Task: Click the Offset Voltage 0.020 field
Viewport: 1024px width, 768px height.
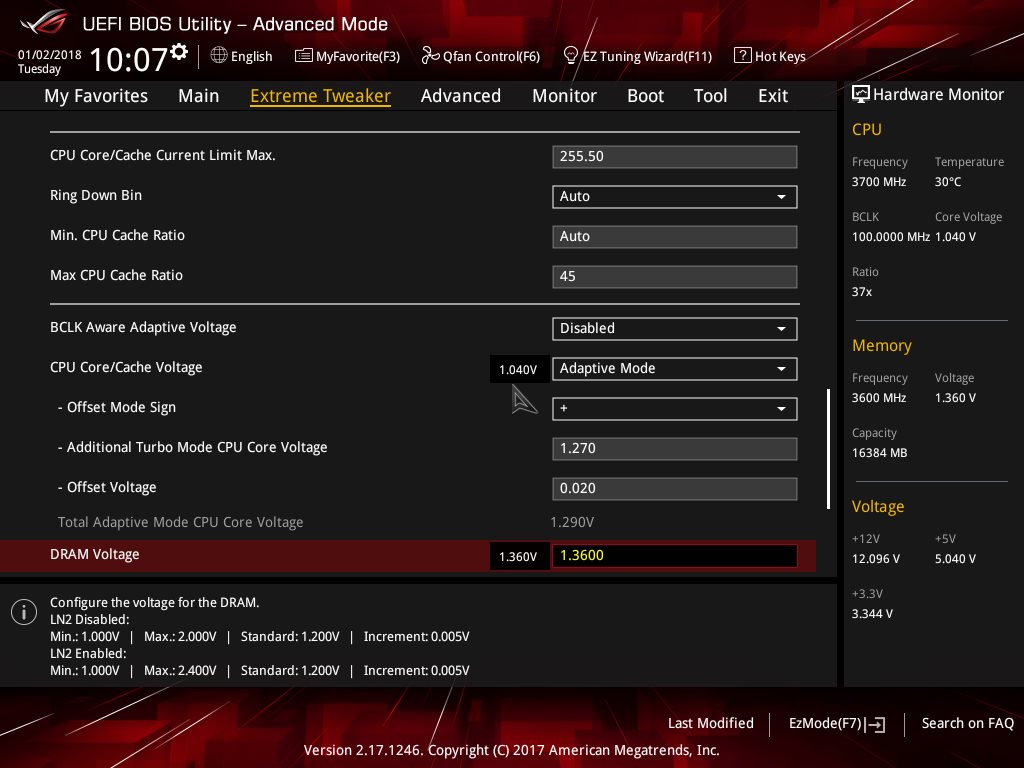Action: point(675,488)
